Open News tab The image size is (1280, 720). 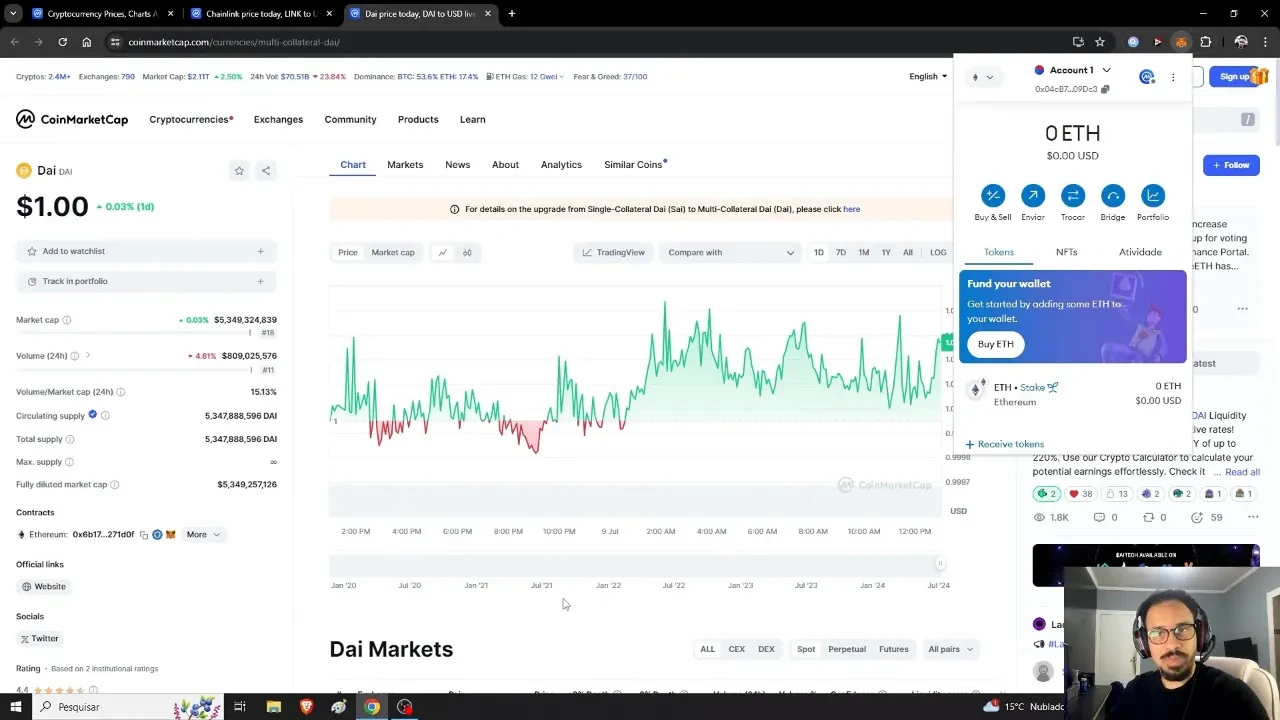457,165
